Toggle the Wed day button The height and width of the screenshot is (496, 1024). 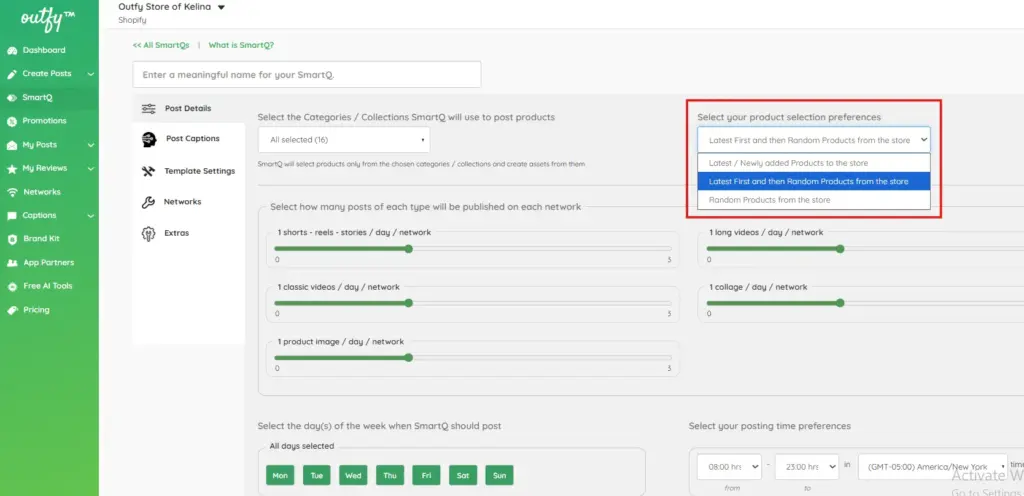point(353,475)
